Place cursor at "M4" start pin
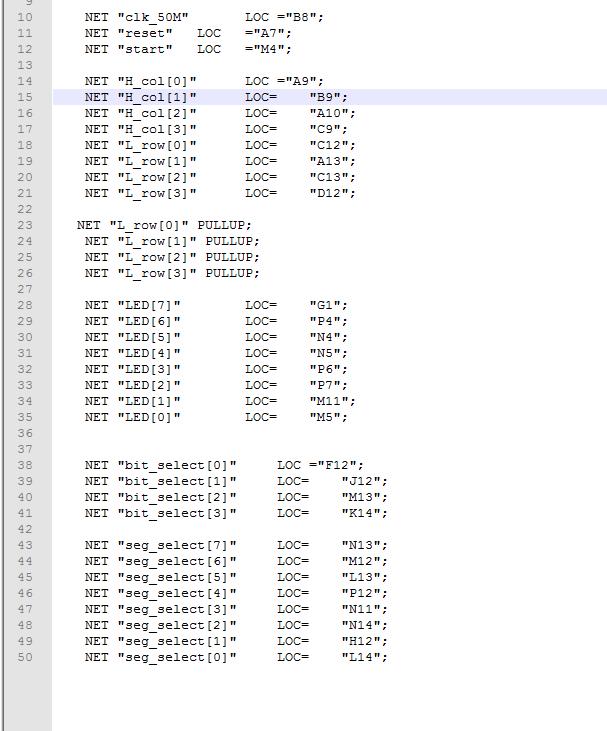This screenshot has width=607, height=731. [269, 49]
